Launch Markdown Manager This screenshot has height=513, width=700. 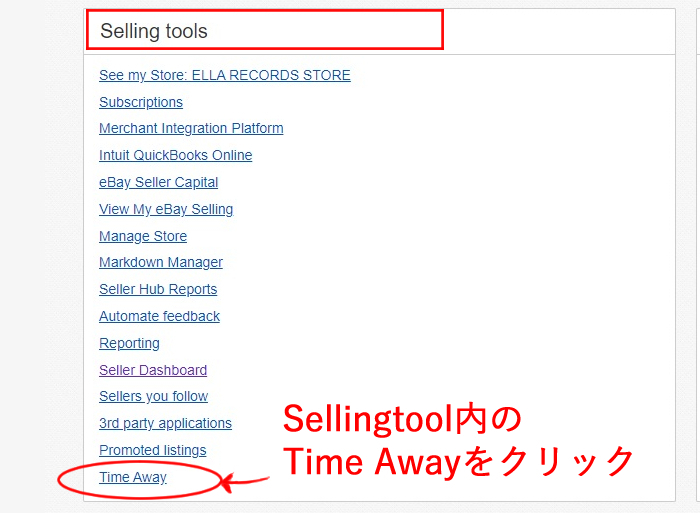point(161,262)
